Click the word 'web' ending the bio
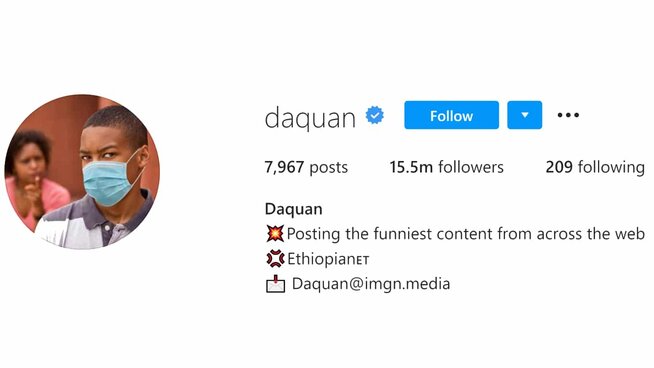The image size is (654, 368). pyautogui.click(x=630, y=234)
